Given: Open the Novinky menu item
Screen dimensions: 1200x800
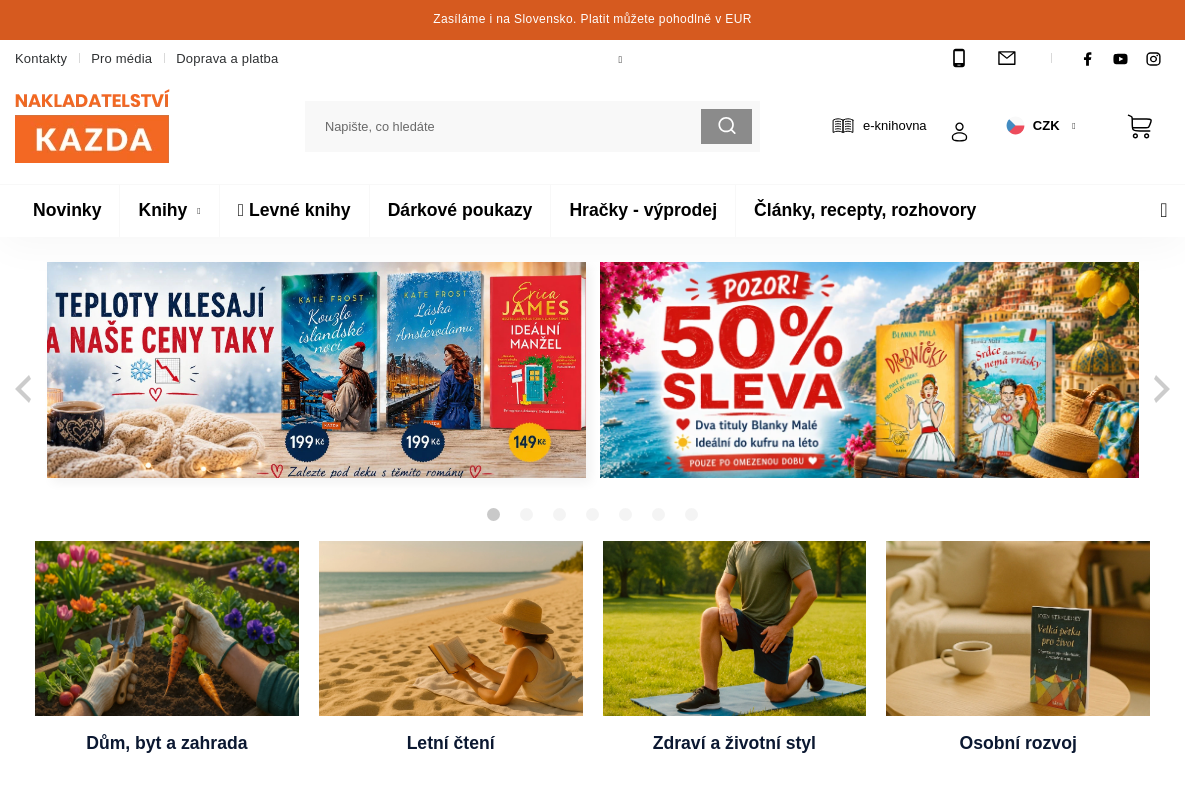Looking at the screenshot, I should [x=67, y=210].
